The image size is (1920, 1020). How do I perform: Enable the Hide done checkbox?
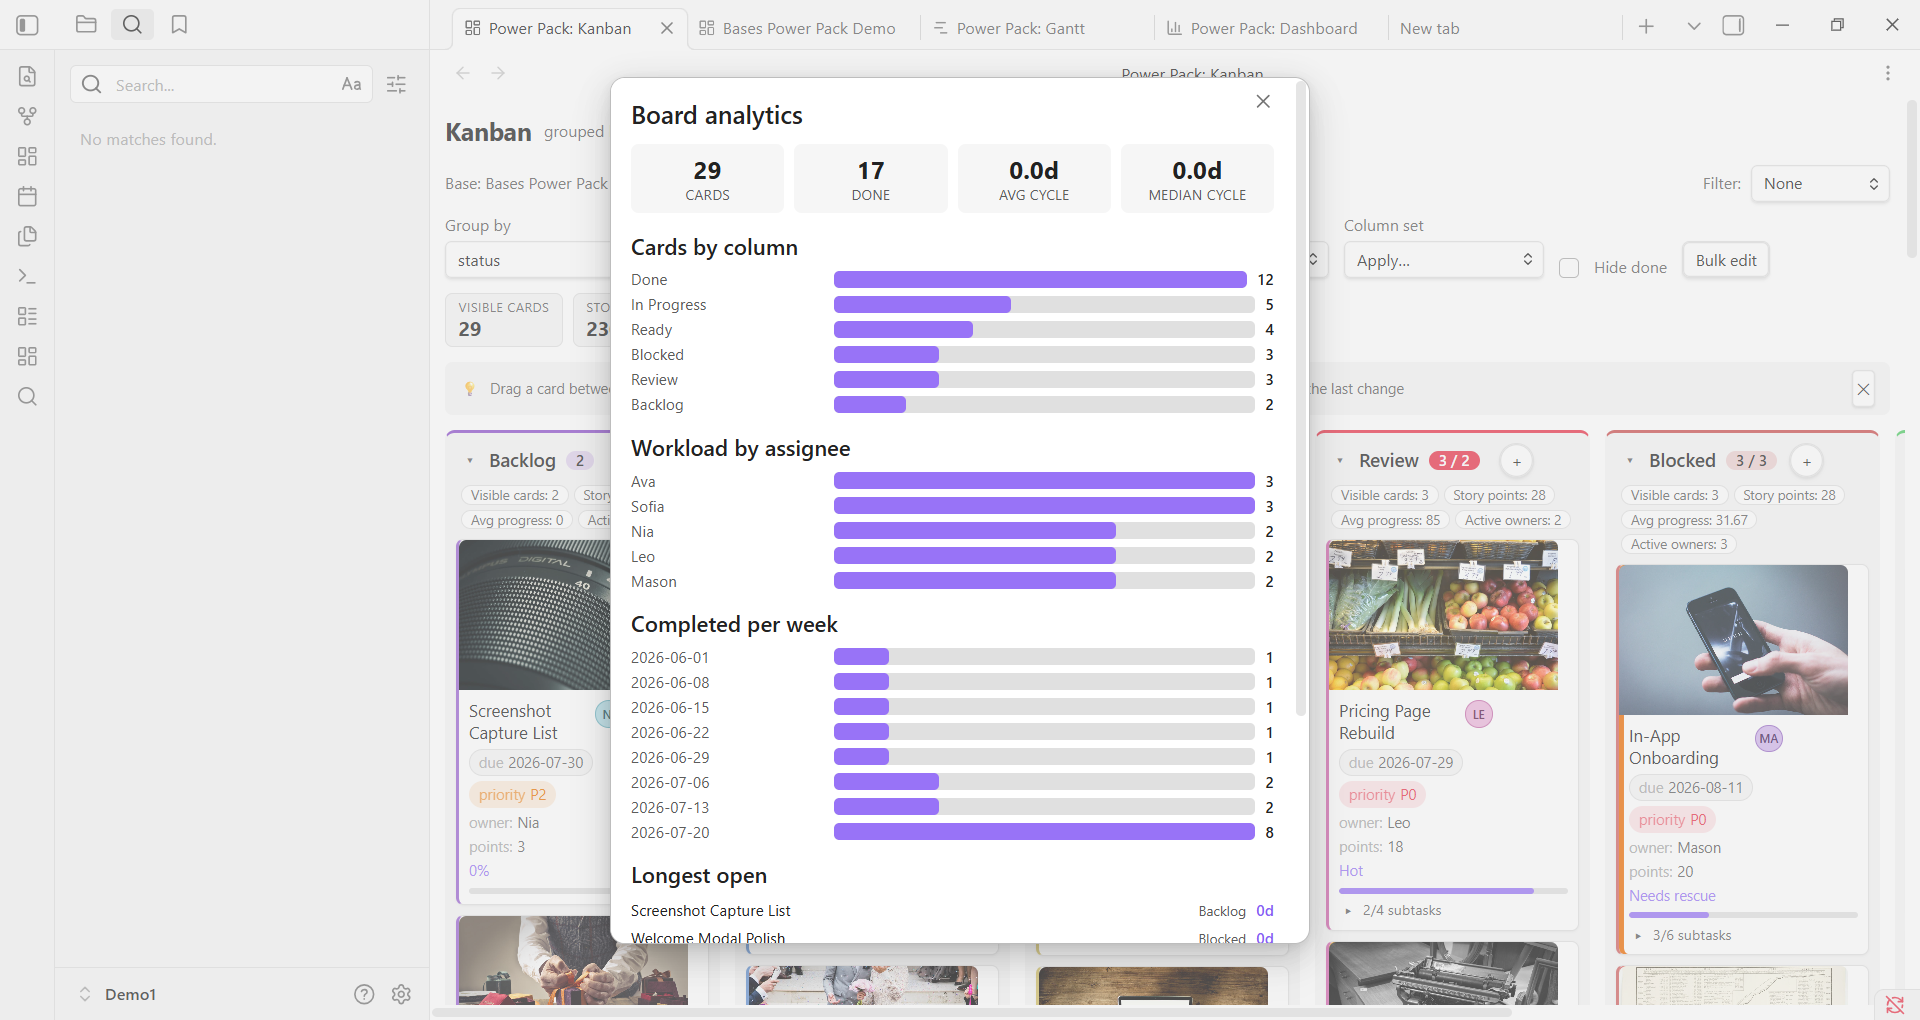coord(1569,268)
